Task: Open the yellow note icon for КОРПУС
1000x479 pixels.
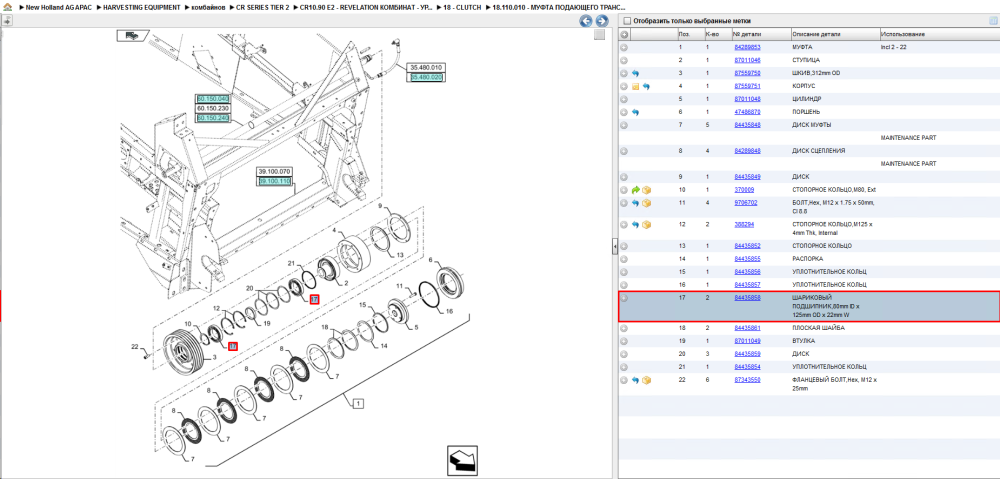Action: coord(635,86)
